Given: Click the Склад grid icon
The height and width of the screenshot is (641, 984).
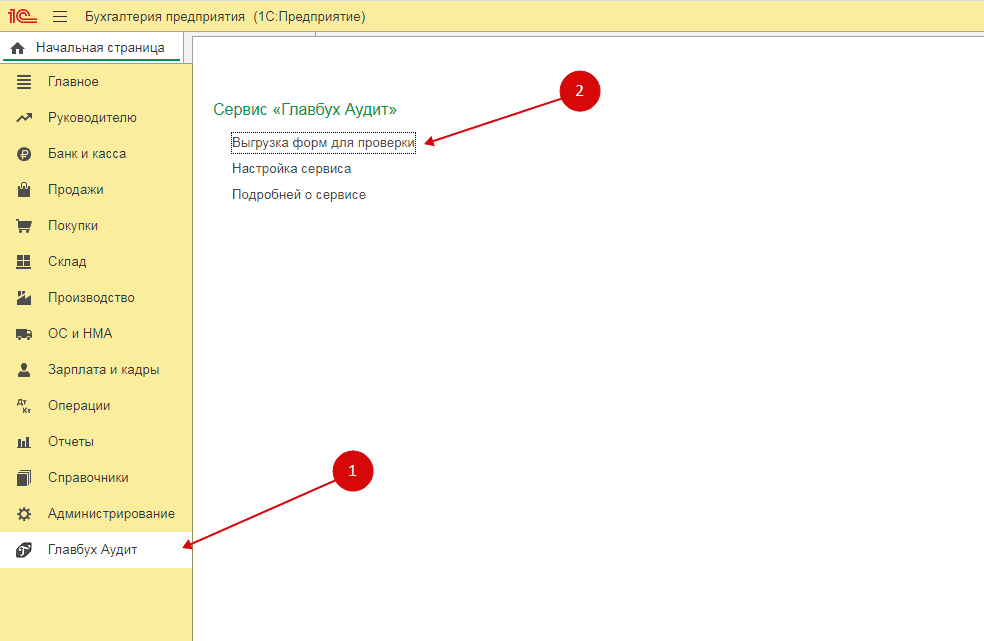Looking at the screenshot, I should pyautogui.click(x=25, y=262).
